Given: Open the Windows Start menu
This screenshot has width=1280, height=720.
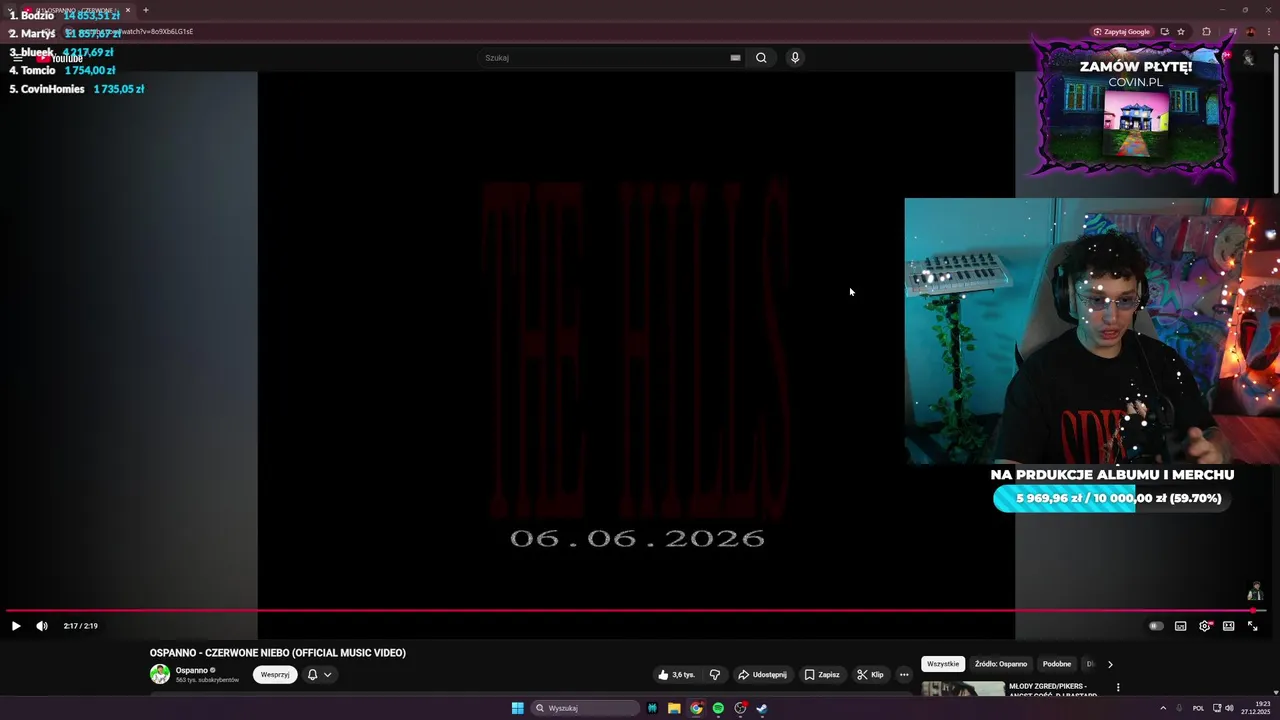Looking at the screenshot, I should tap(517, 708).
